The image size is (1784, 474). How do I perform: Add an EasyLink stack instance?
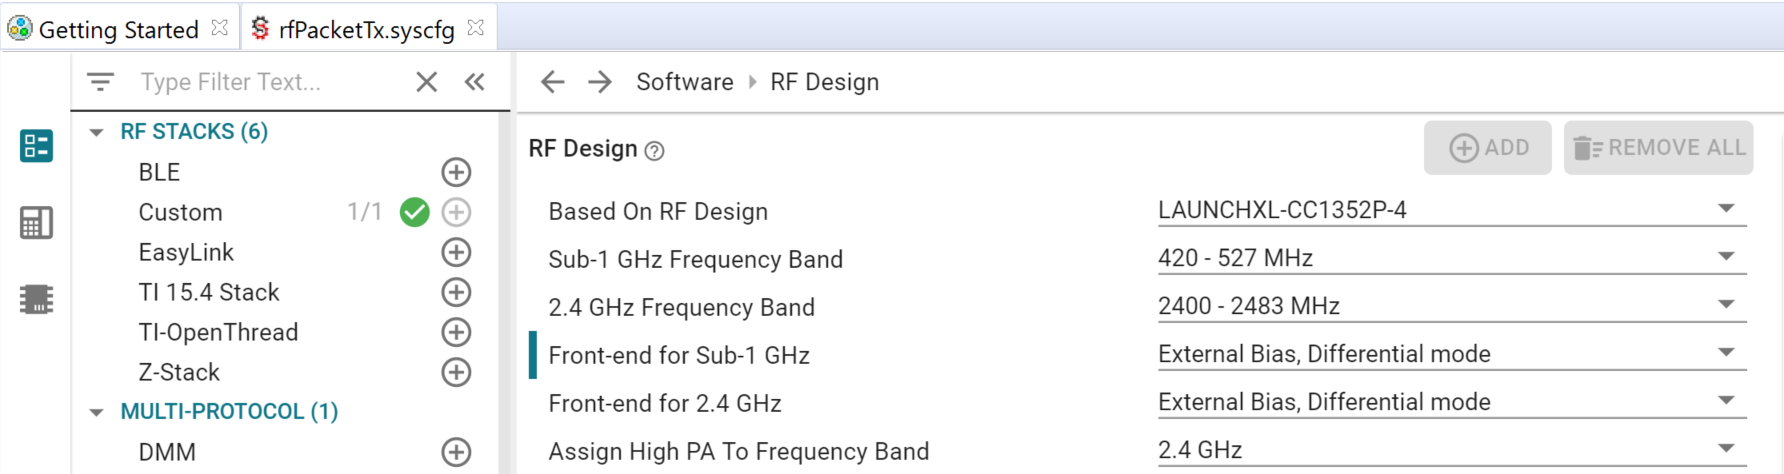click(x=456, y=252)
